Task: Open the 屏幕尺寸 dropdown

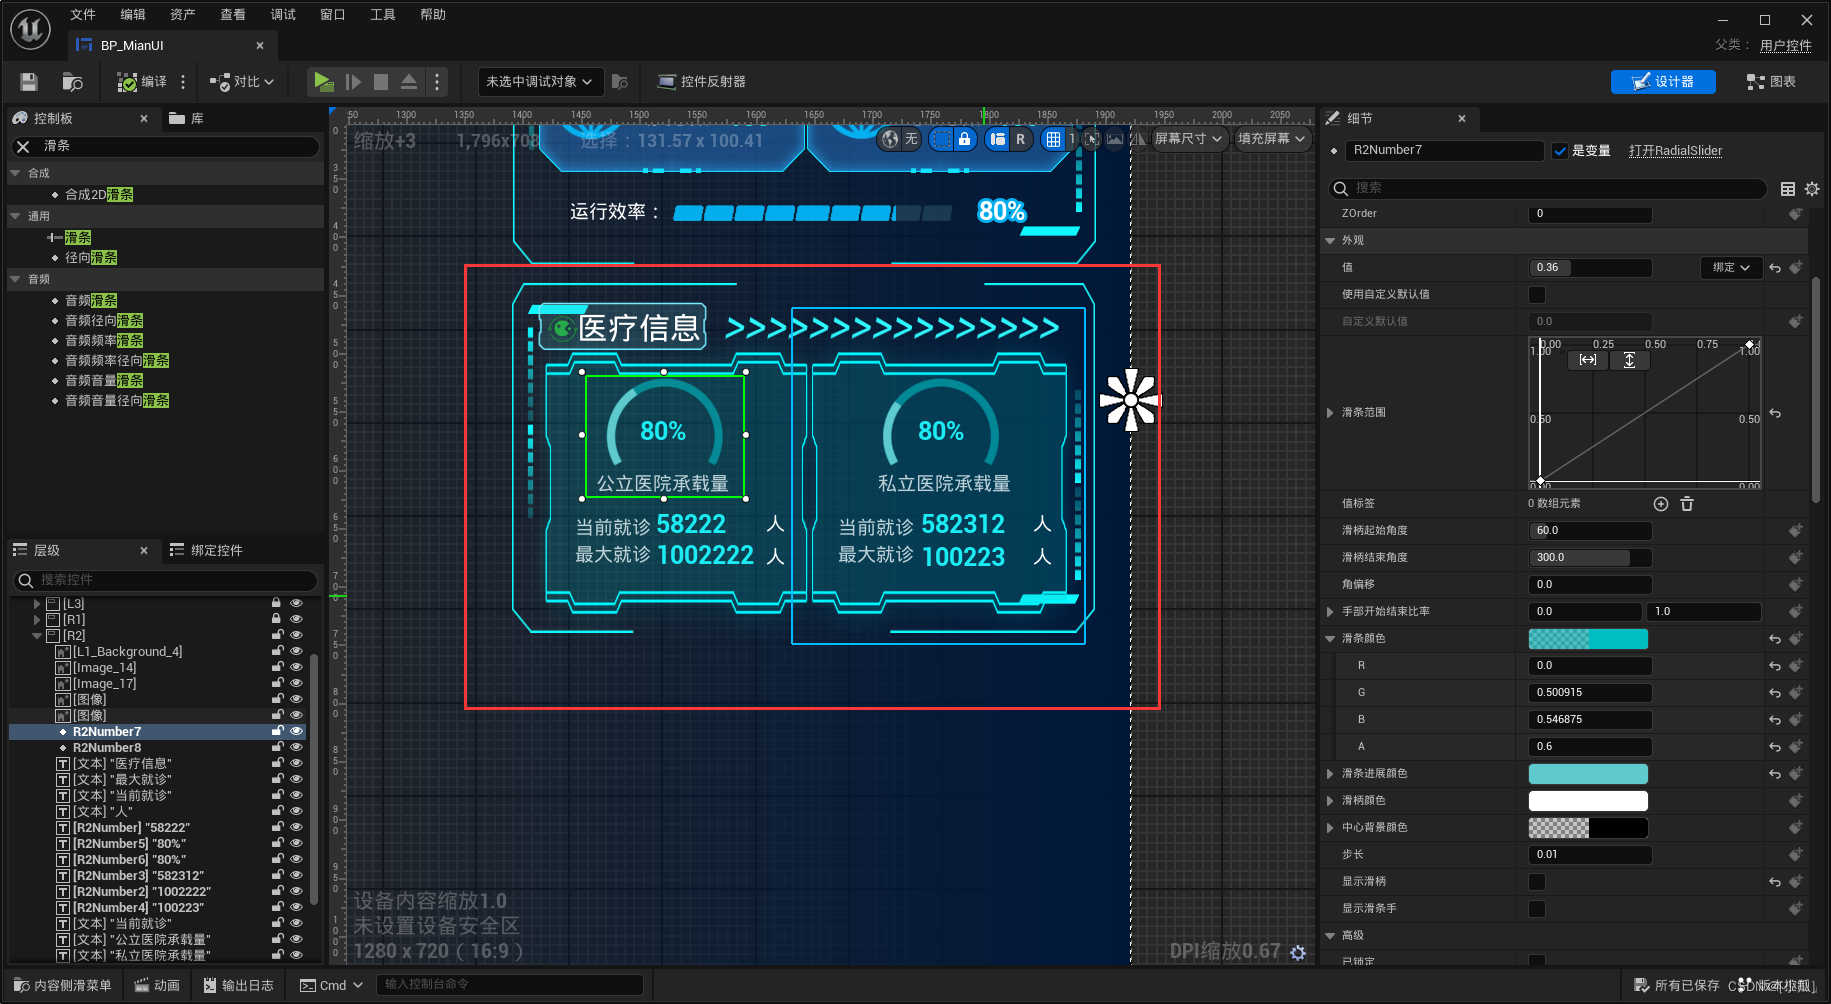Action: coord(1188,139)
